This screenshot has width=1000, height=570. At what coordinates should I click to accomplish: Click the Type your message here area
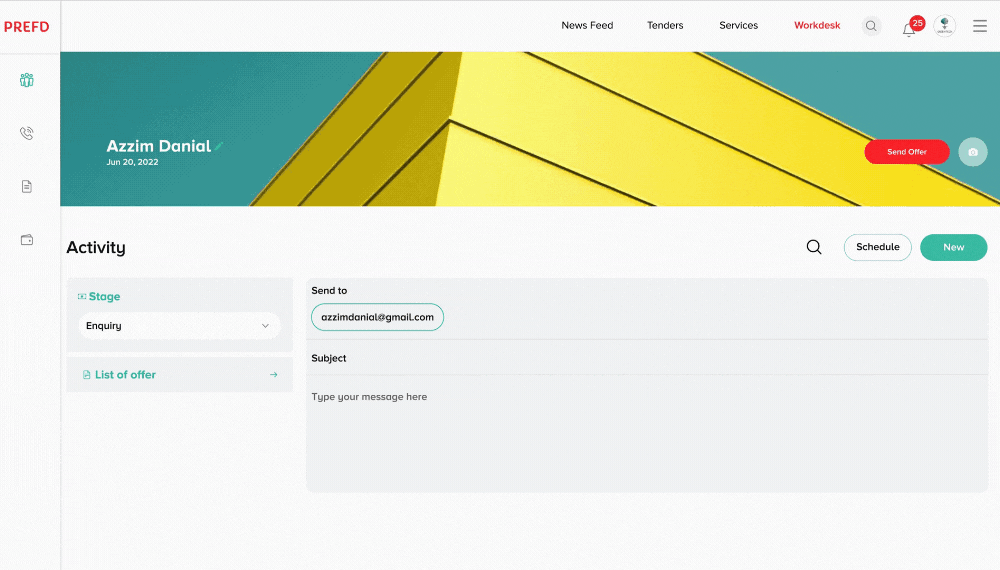647,434
